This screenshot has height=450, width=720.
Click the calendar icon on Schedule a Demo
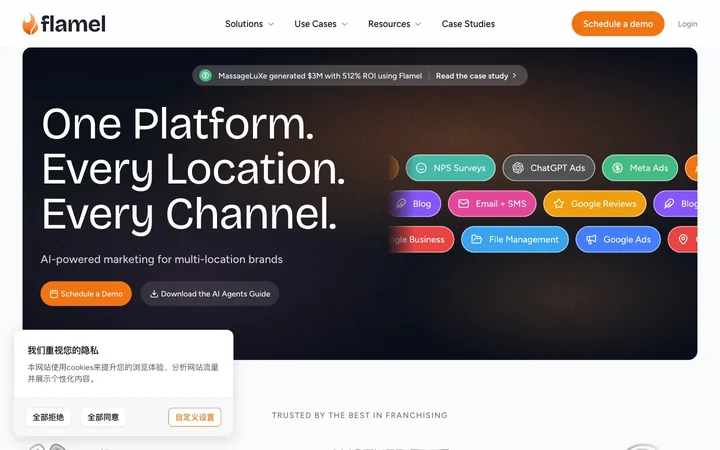pyautogui.click(x=54, y=294)
